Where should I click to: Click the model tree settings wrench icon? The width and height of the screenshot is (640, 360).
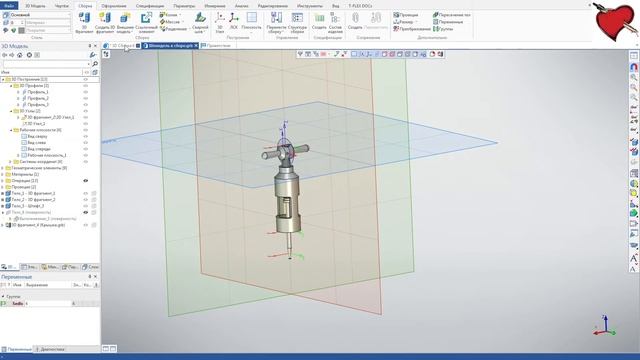(93, 55)
